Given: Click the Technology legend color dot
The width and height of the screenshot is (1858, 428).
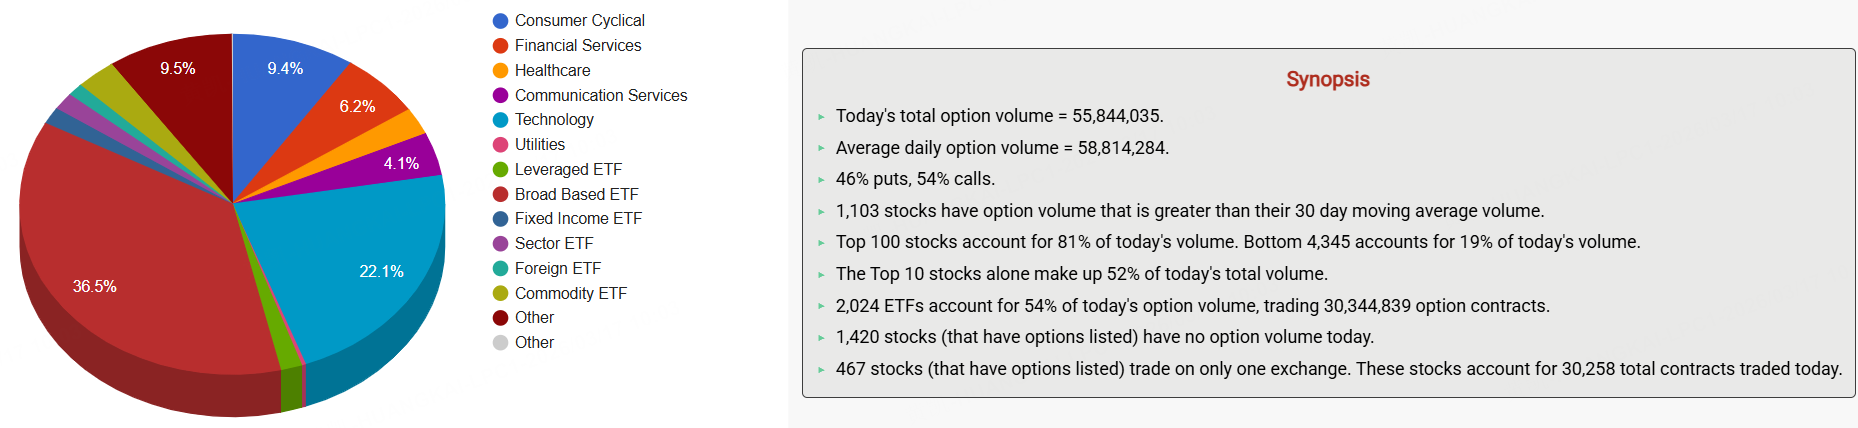Looking at the screenshot, I should click(500, 120).
